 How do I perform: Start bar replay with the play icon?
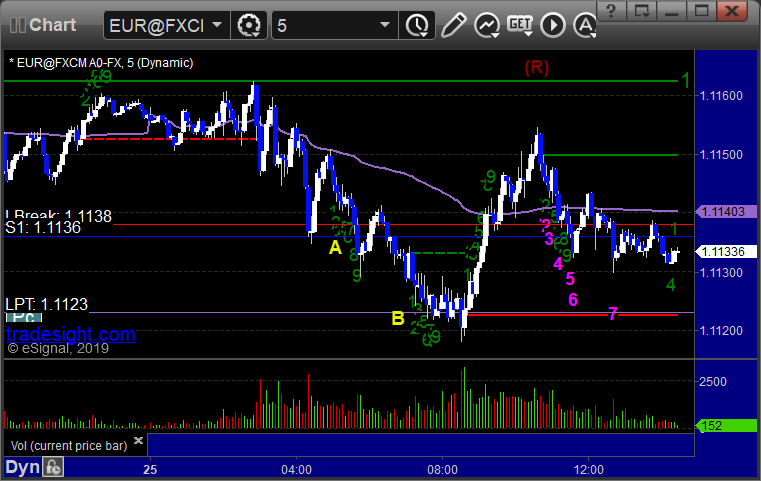click(553, 25)
